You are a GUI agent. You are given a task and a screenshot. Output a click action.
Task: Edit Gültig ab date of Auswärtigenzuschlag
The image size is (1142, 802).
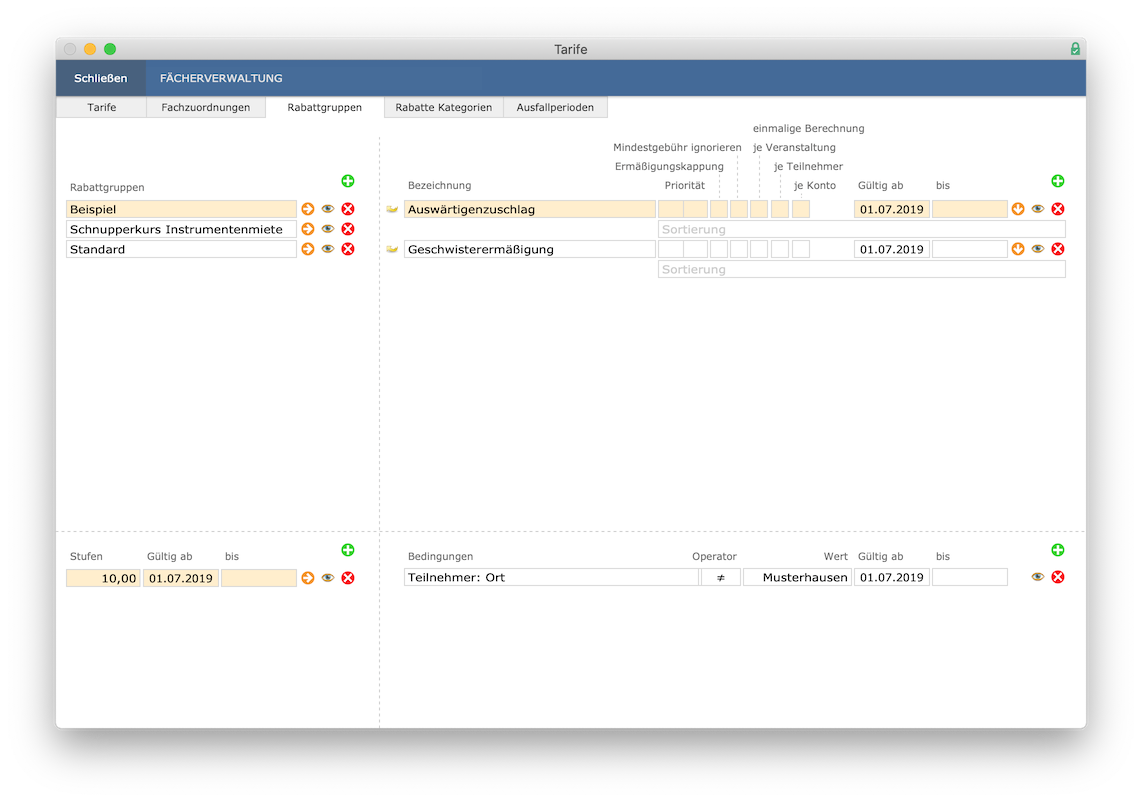tap(891, 209)
